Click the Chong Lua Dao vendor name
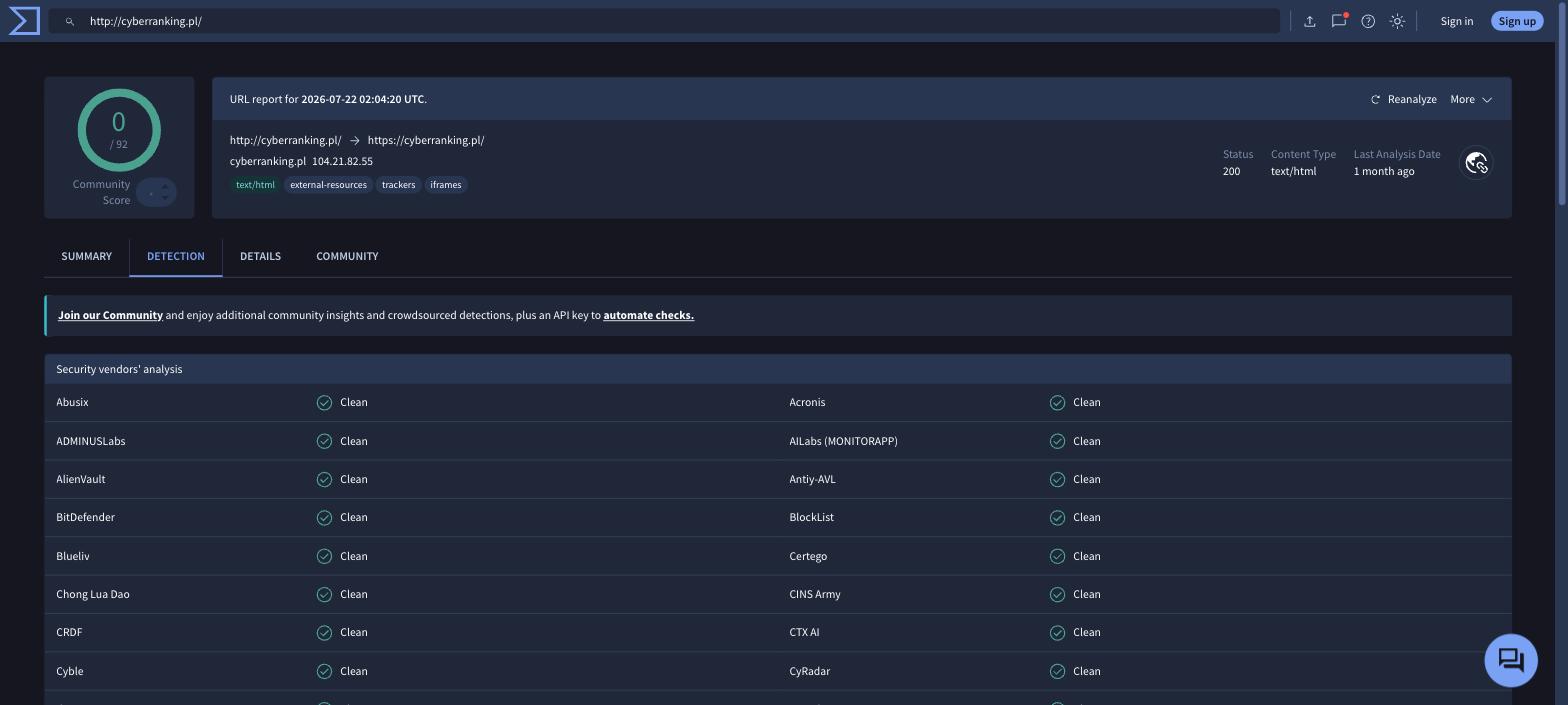 [x=93, y=595]
